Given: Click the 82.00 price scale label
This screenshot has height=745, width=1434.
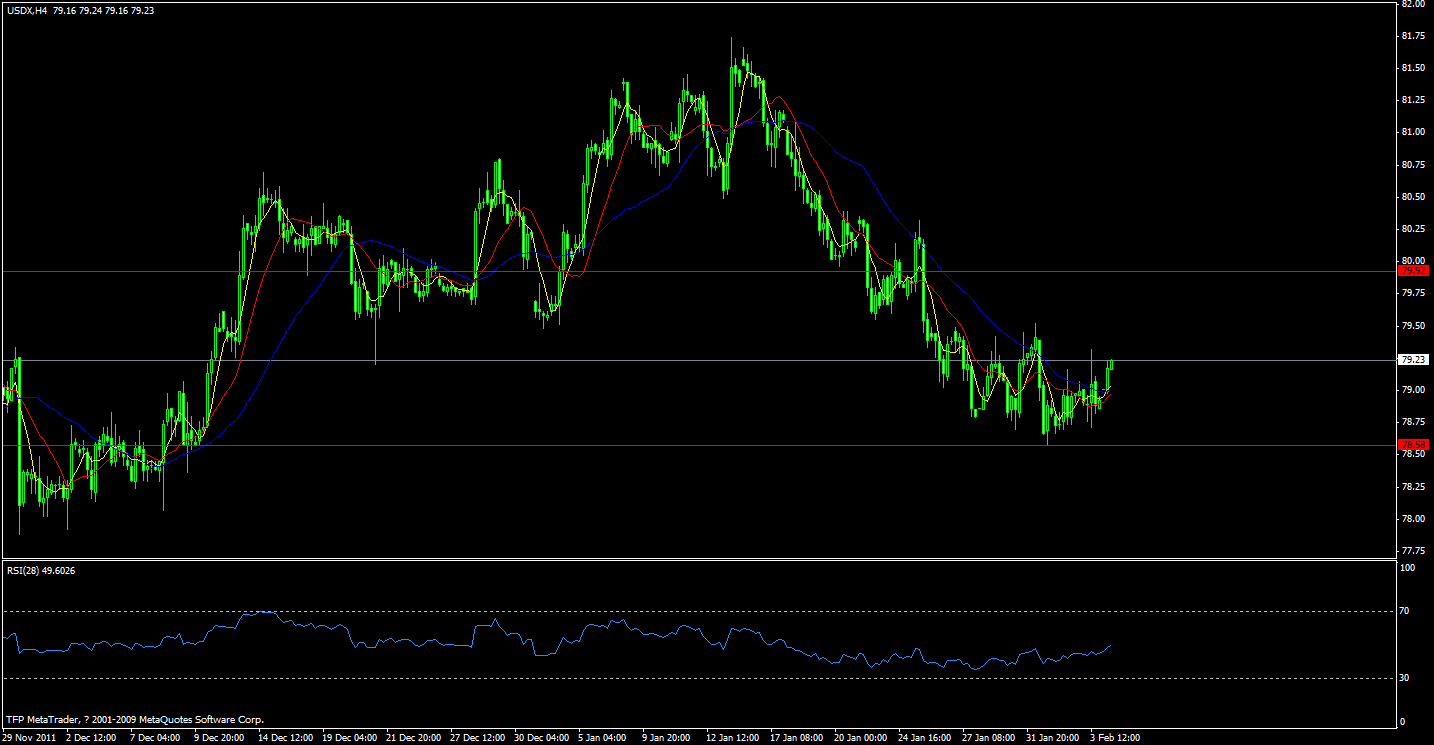Looking at the screenshot, I should pyautogui.click(x=1413, y=4).
